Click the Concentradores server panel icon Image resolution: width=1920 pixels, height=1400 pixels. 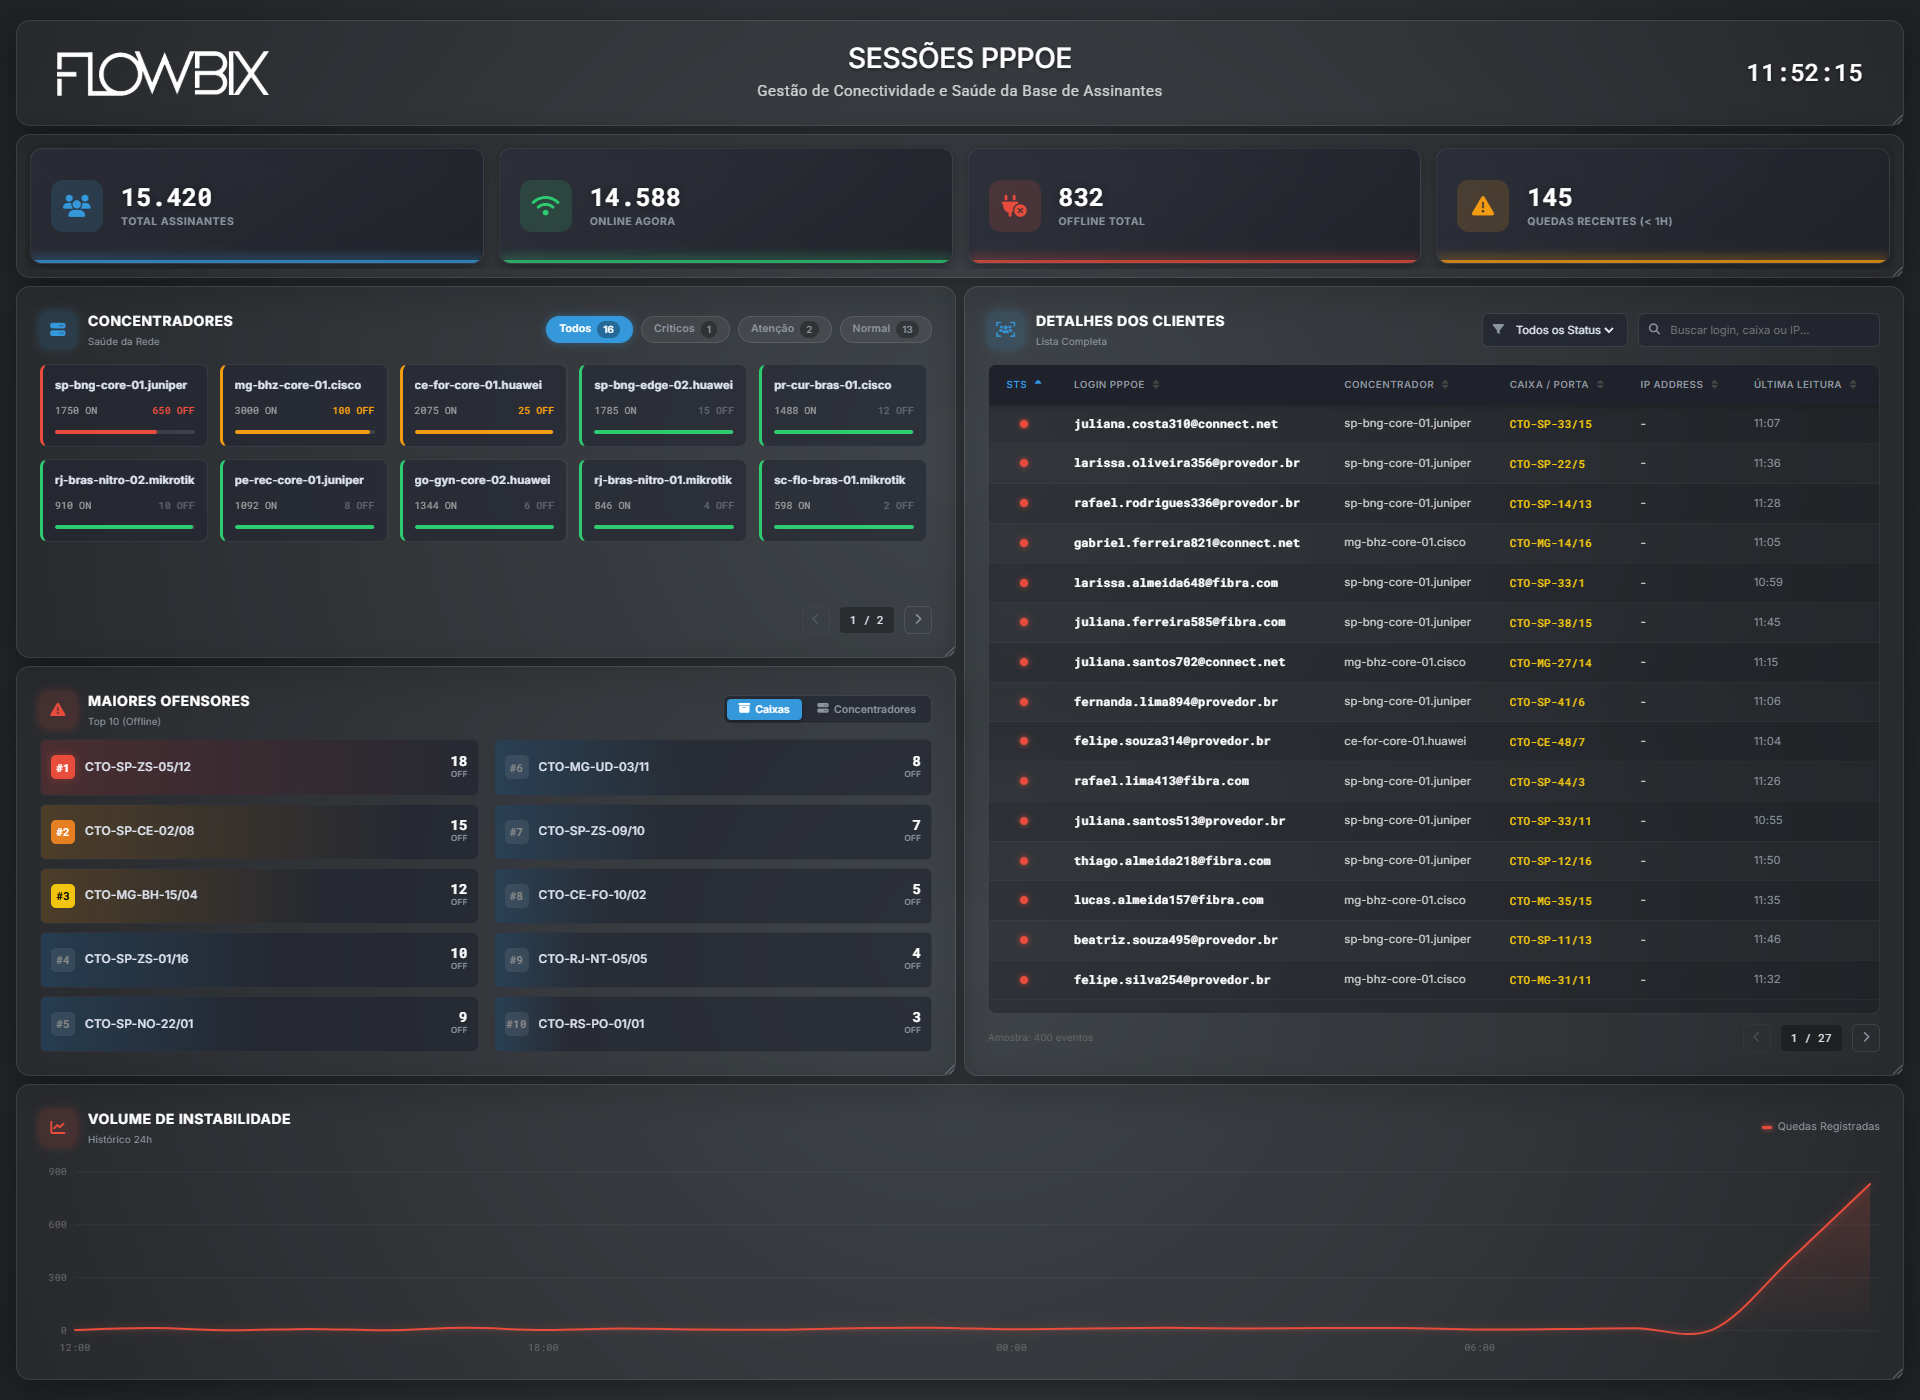58,329
